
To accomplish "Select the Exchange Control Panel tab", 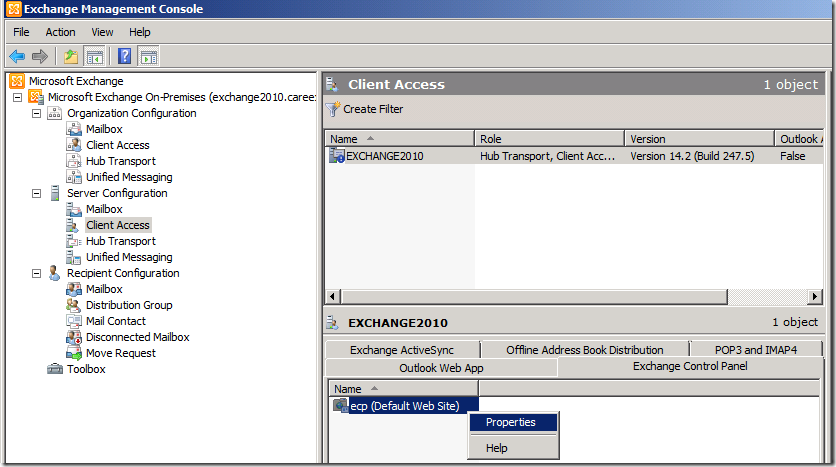I will tap(690, 366).
